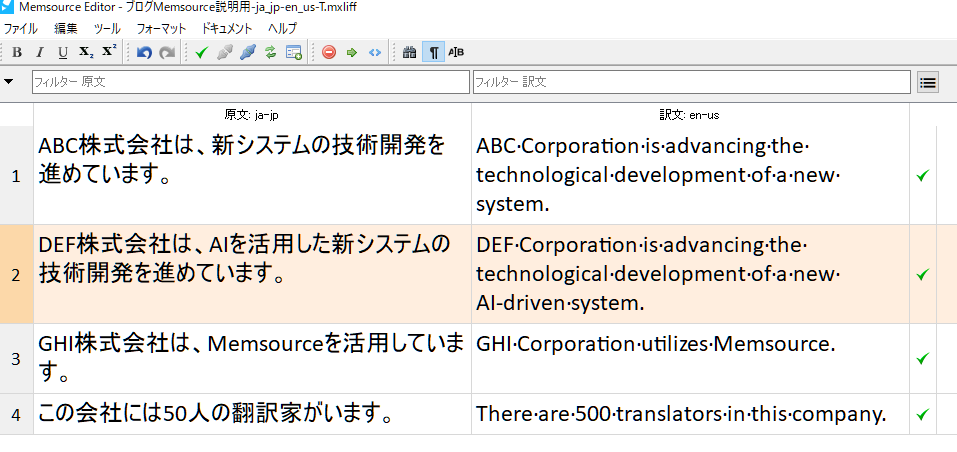957x452 pixels.
Task: Apply underline formatting with the U icon
Action: pos(63,52)
